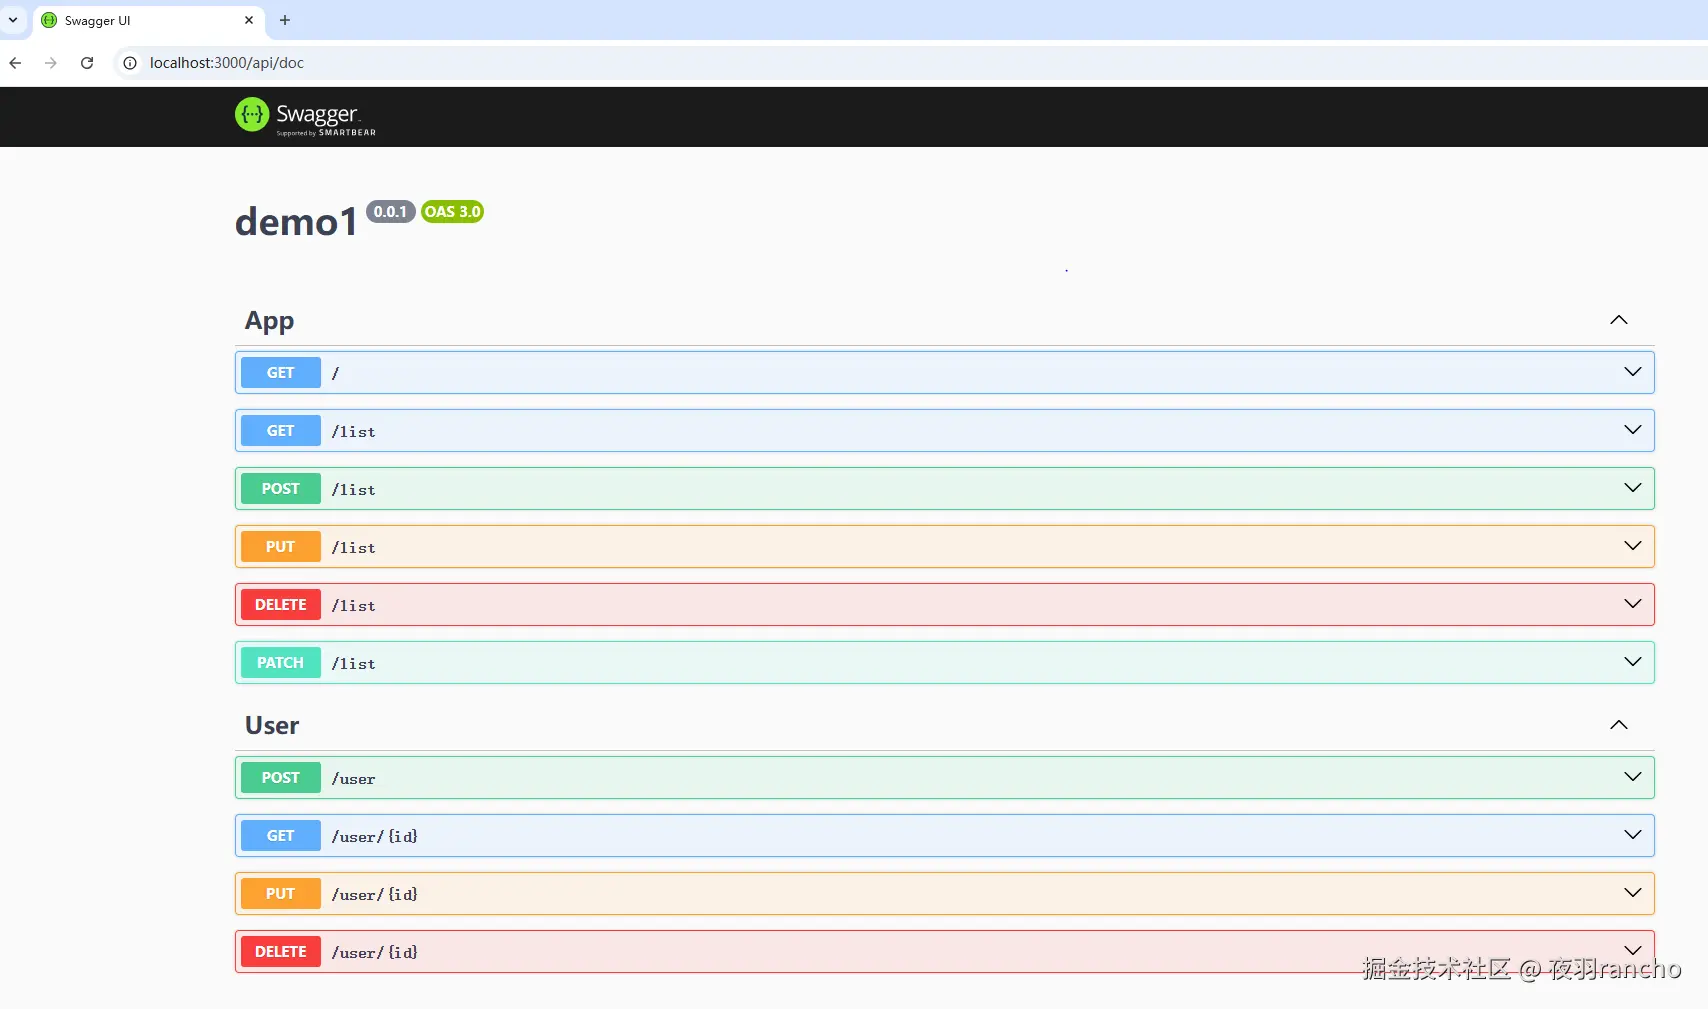Viewport: 1708px width, 1009px height.
Task: Click the Swagger logo in the header
Action: [305, 116]
